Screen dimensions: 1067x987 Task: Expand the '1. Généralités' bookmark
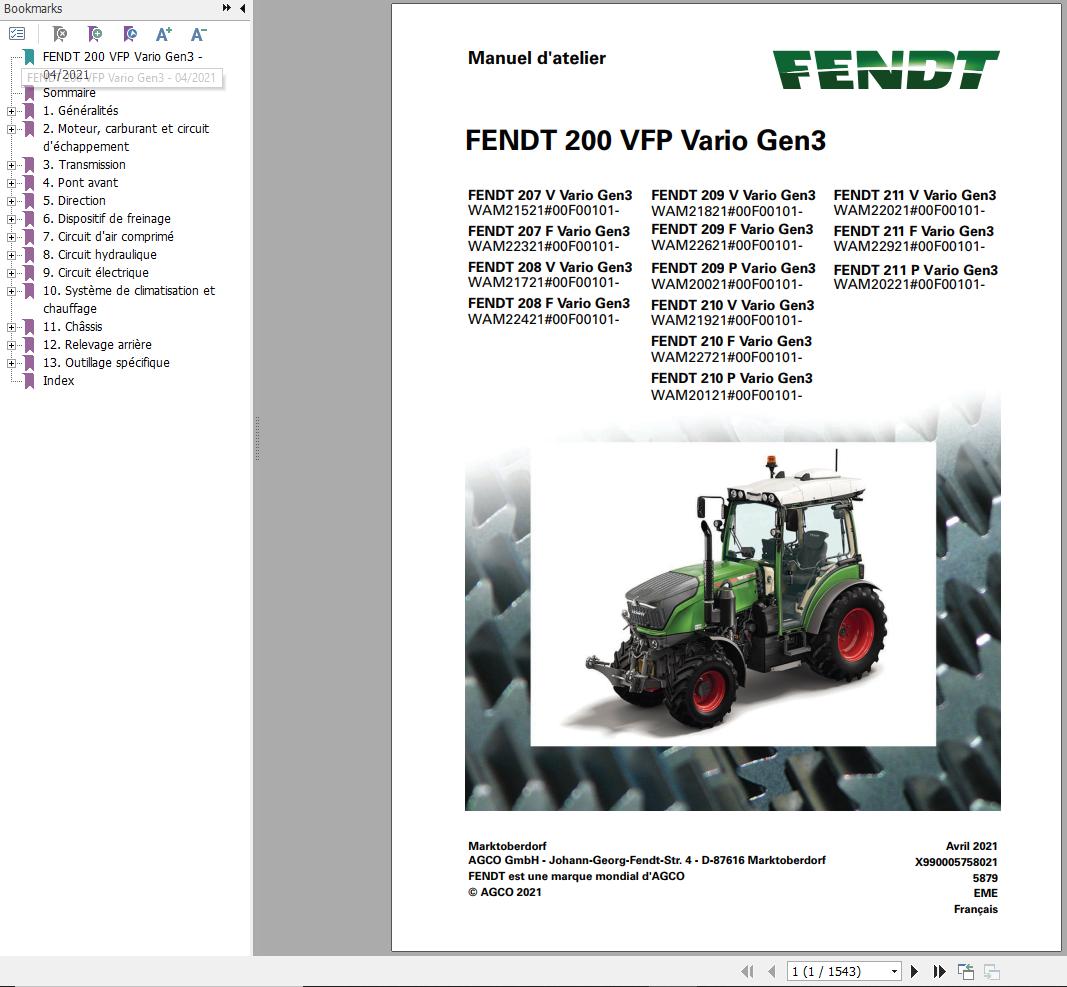(12, 111)
